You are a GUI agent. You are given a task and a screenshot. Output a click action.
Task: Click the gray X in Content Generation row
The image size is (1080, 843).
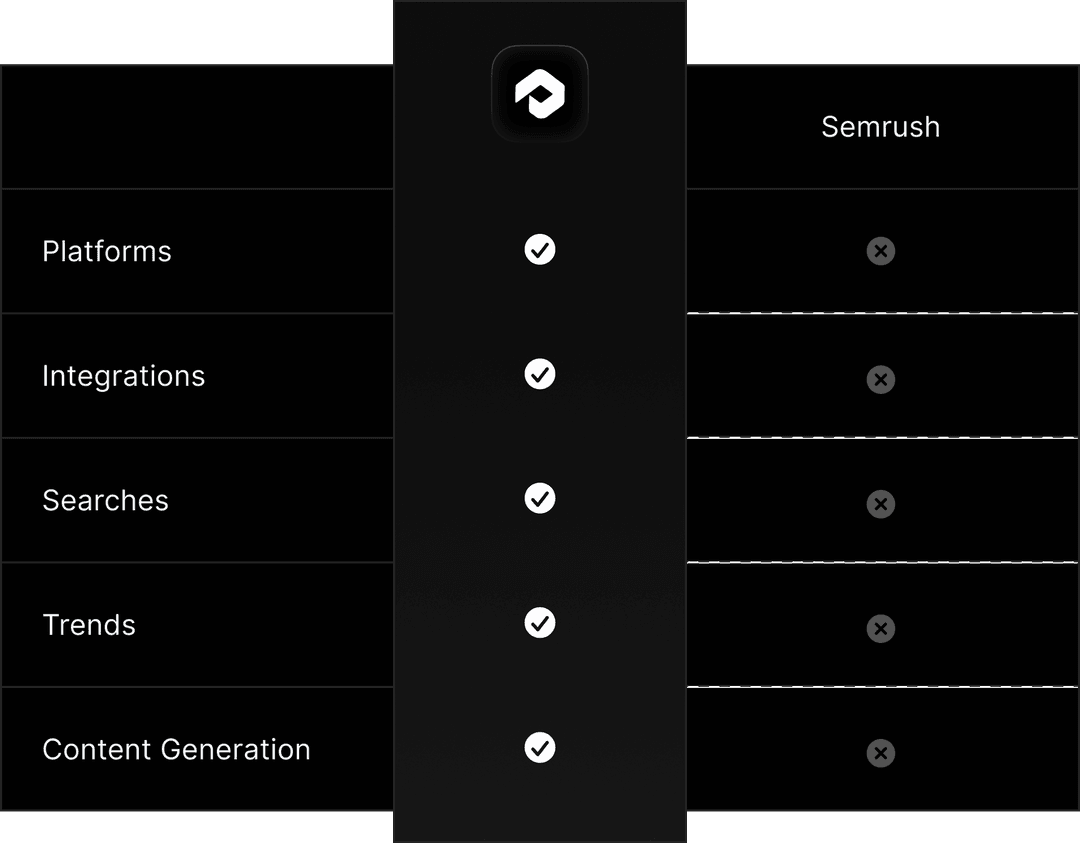pos(881,753)
